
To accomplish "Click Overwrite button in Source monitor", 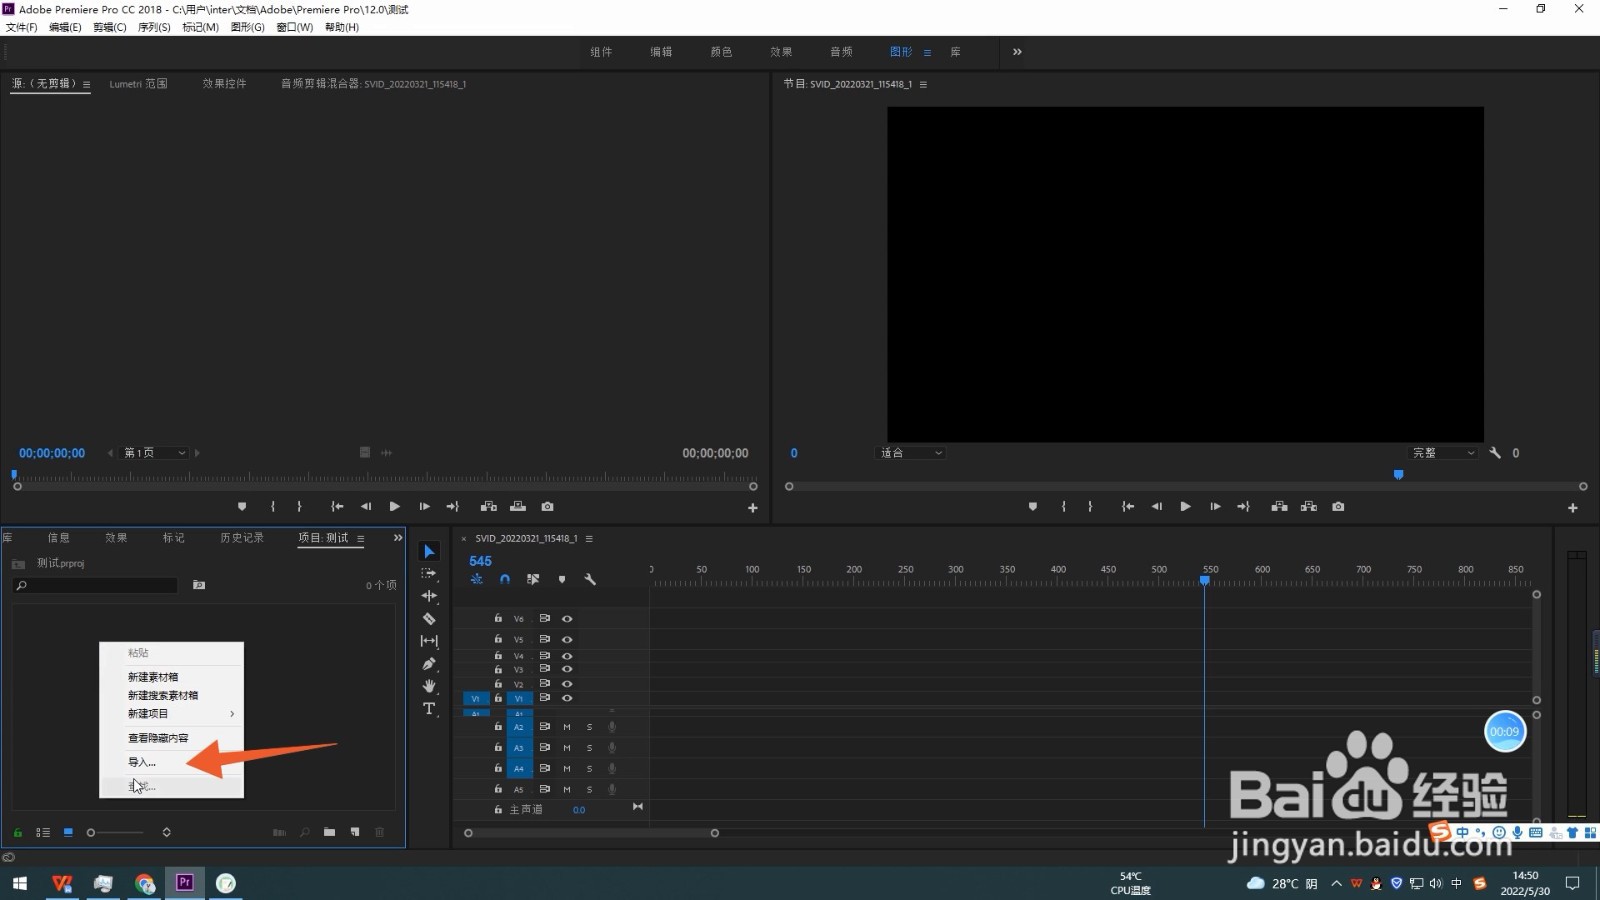I will point(518,507).
